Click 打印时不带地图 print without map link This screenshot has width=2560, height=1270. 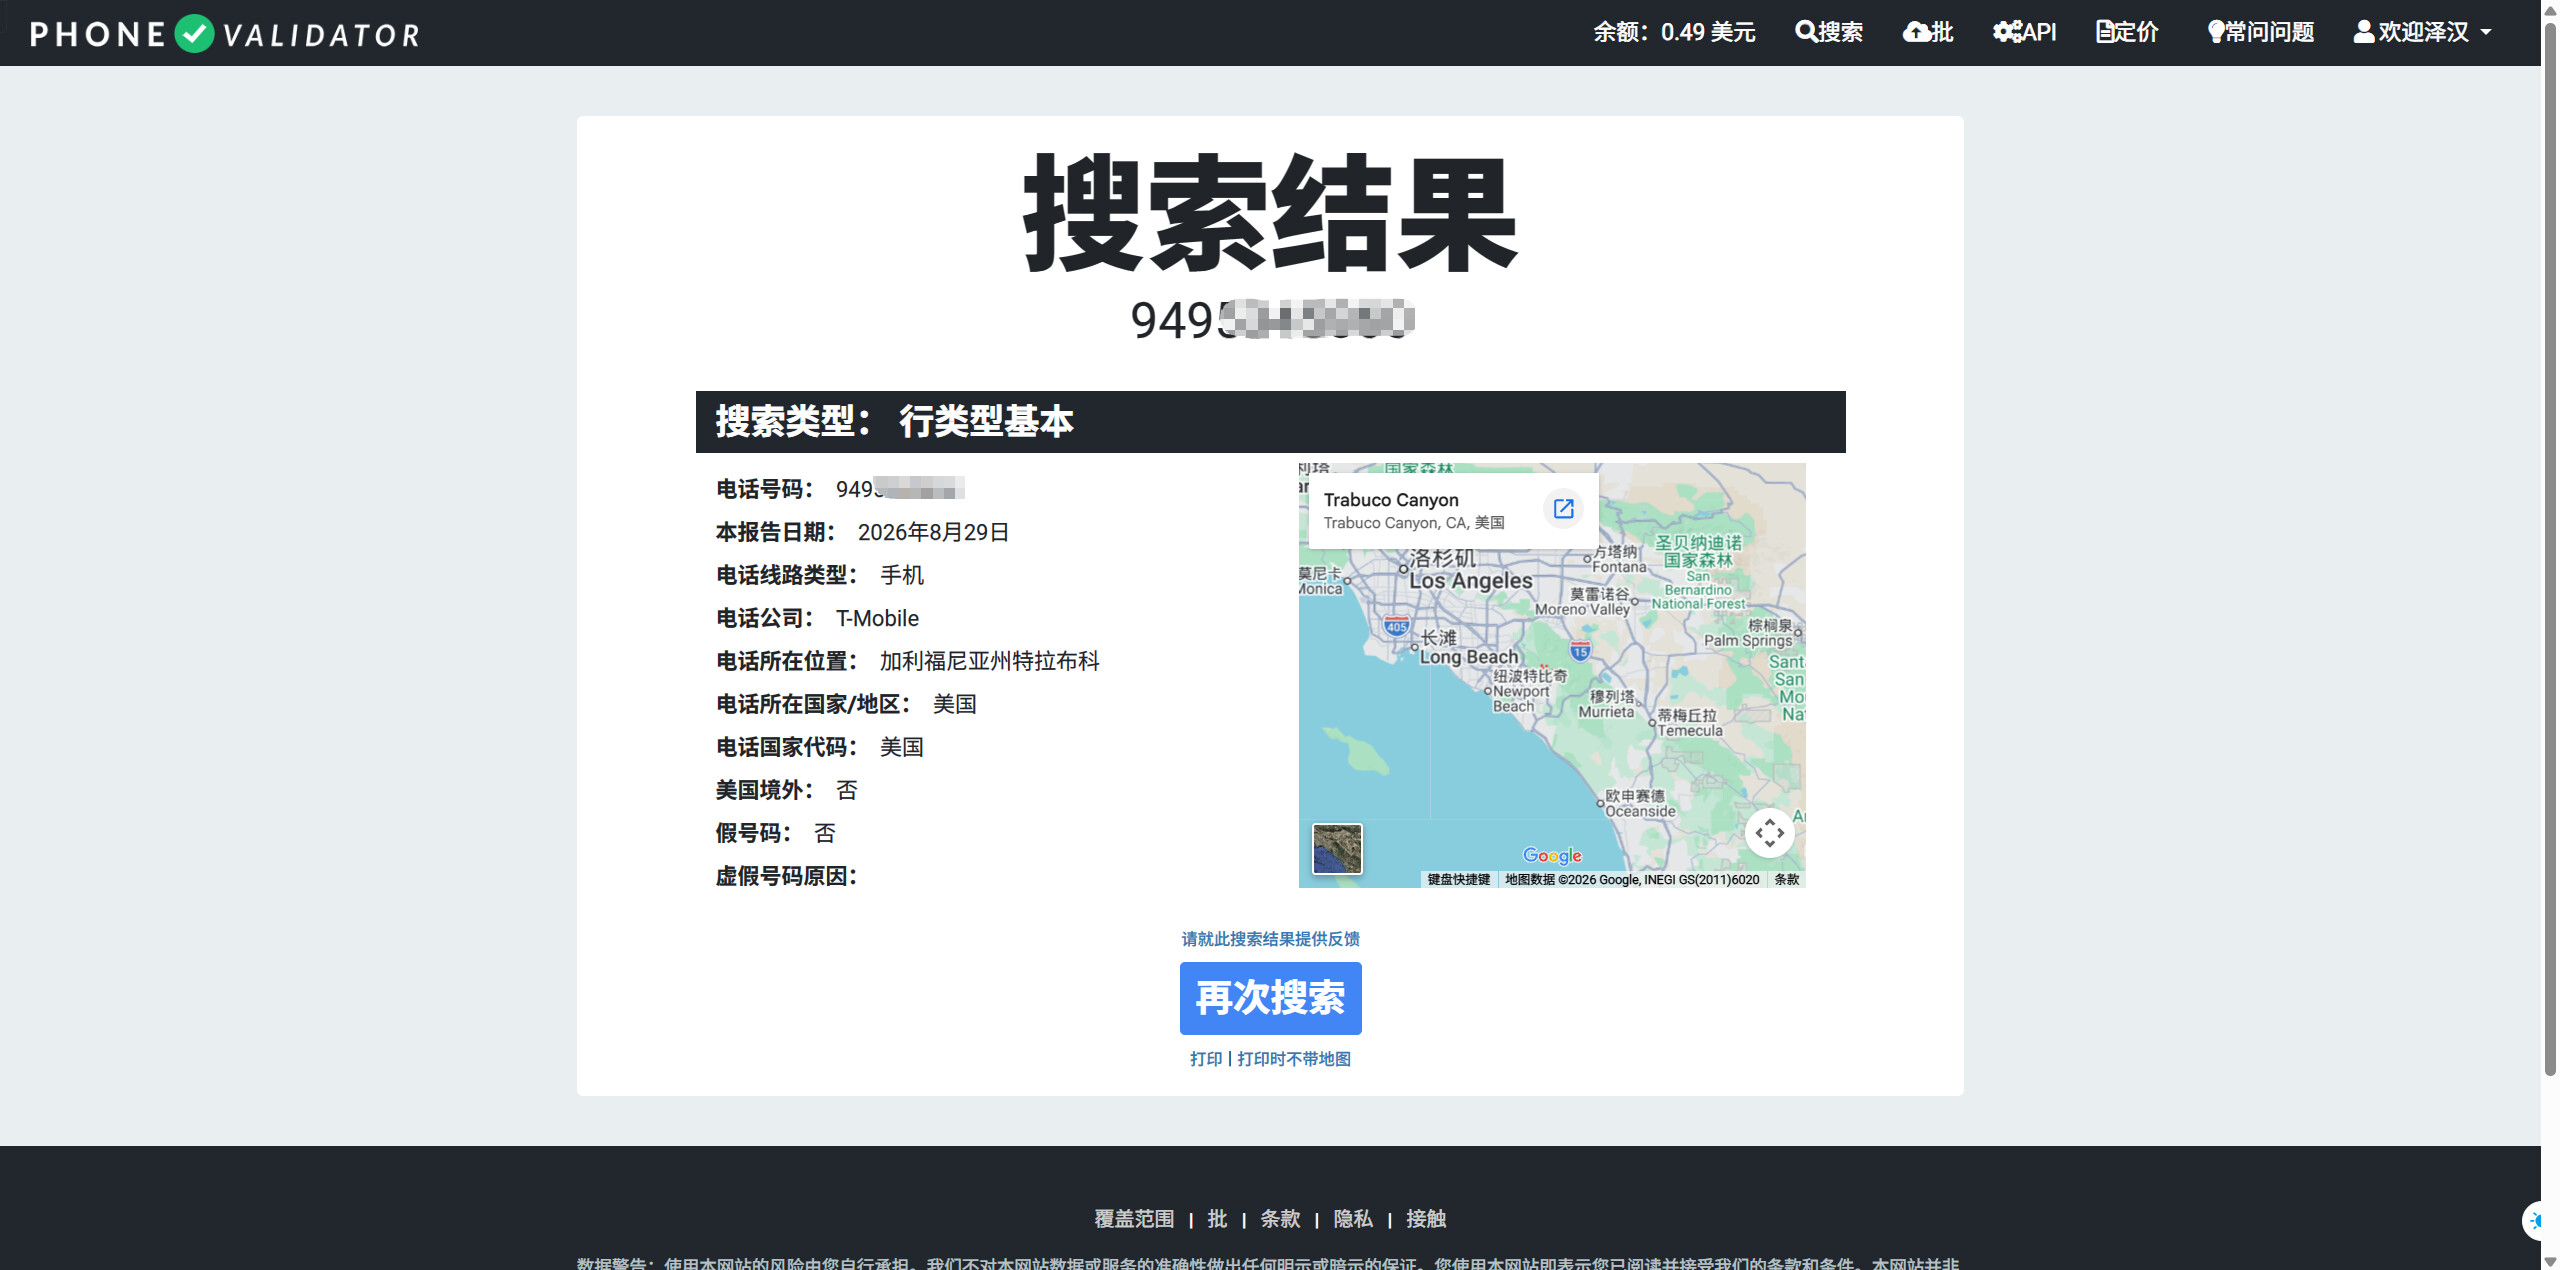[1294, 1059]
